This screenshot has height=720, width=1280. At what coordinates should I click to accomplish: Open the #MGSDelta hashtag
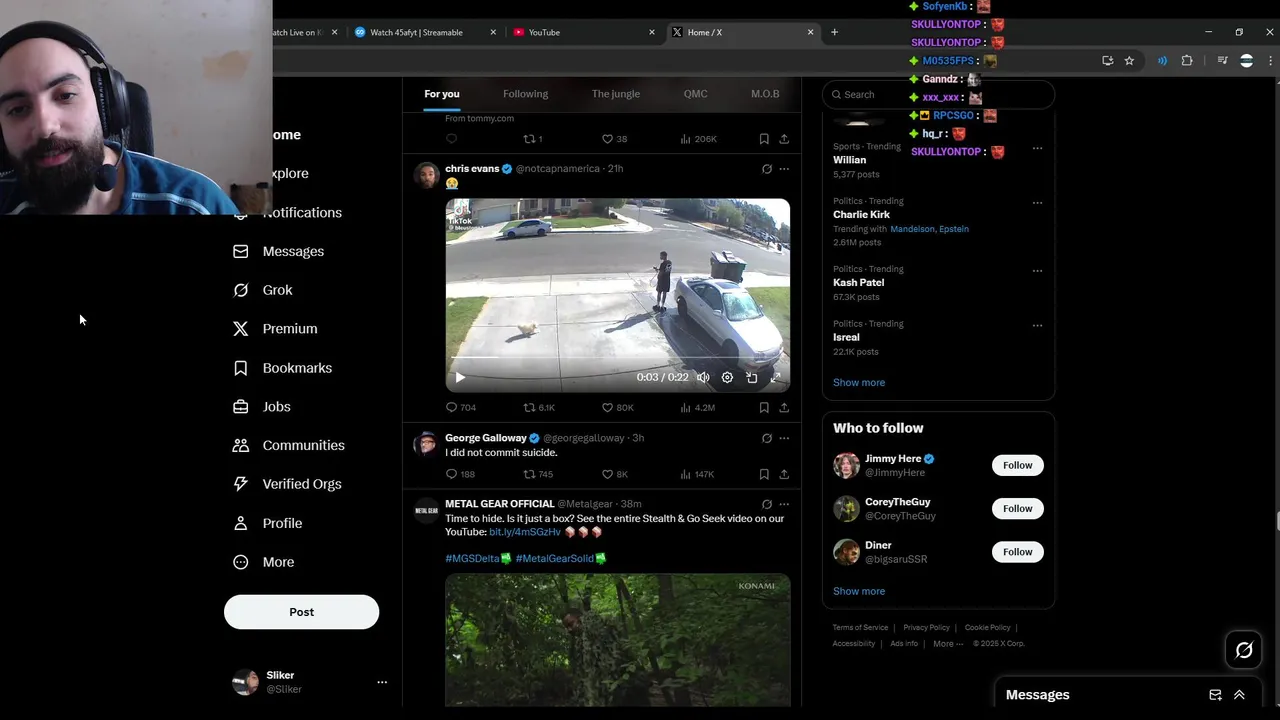(x=472, y=558)
